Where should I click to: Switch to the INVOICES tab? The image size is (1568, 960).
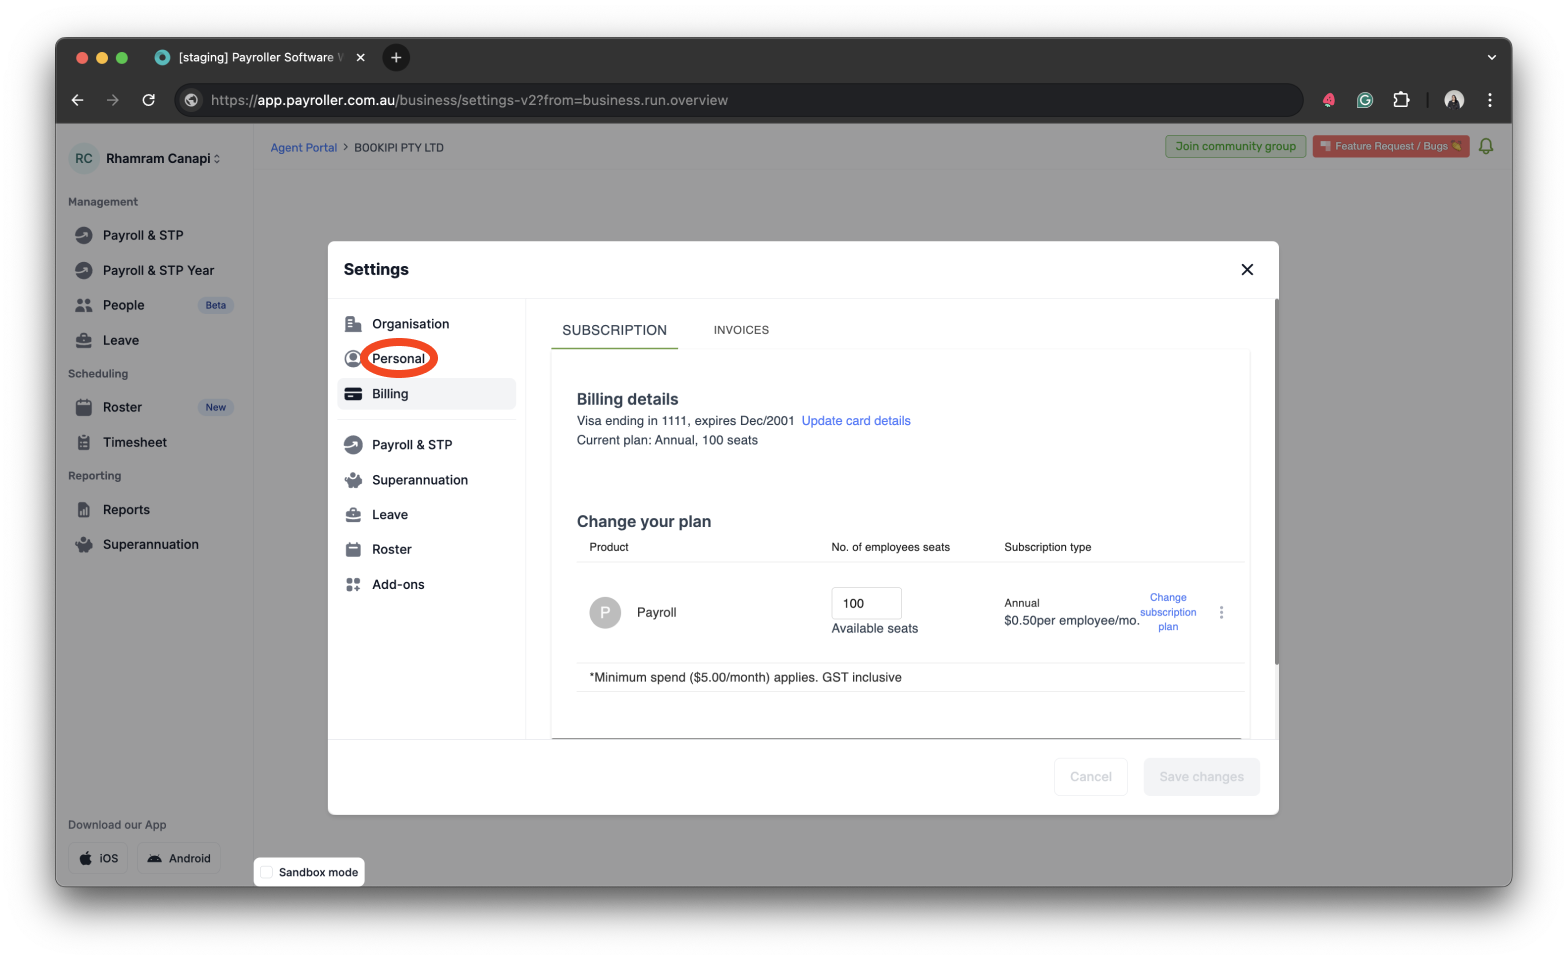741,330
